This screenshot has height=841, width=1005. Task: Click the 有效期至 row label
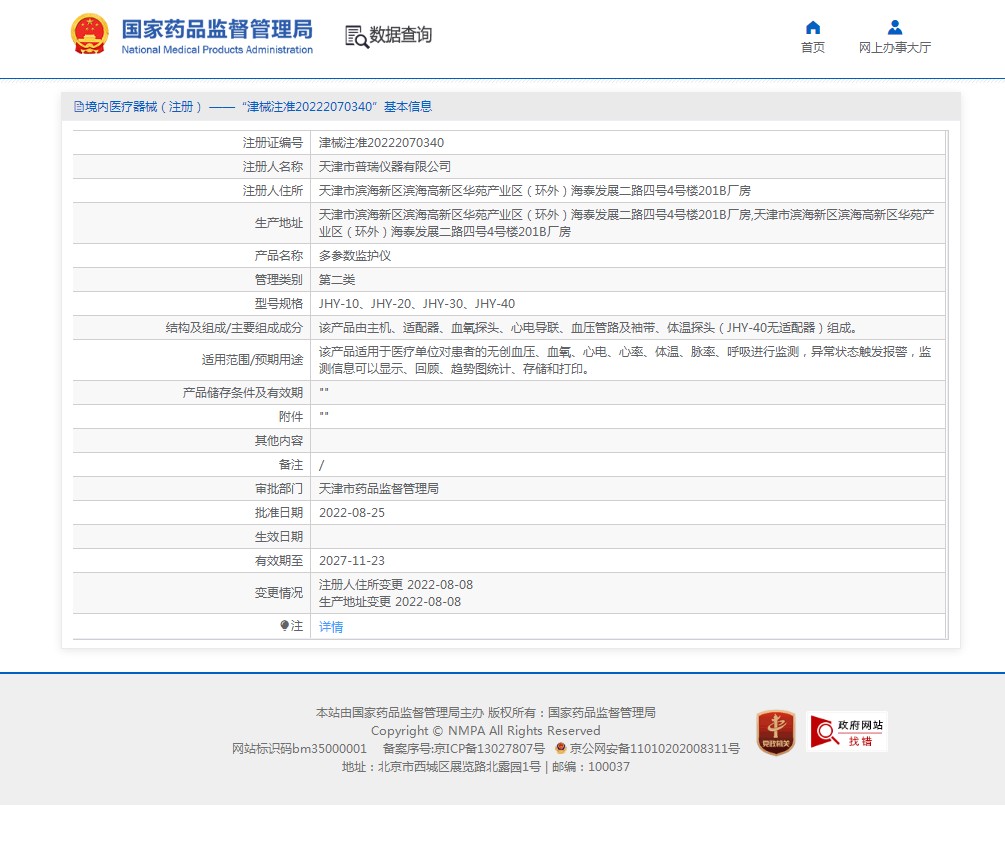point(278,561)
